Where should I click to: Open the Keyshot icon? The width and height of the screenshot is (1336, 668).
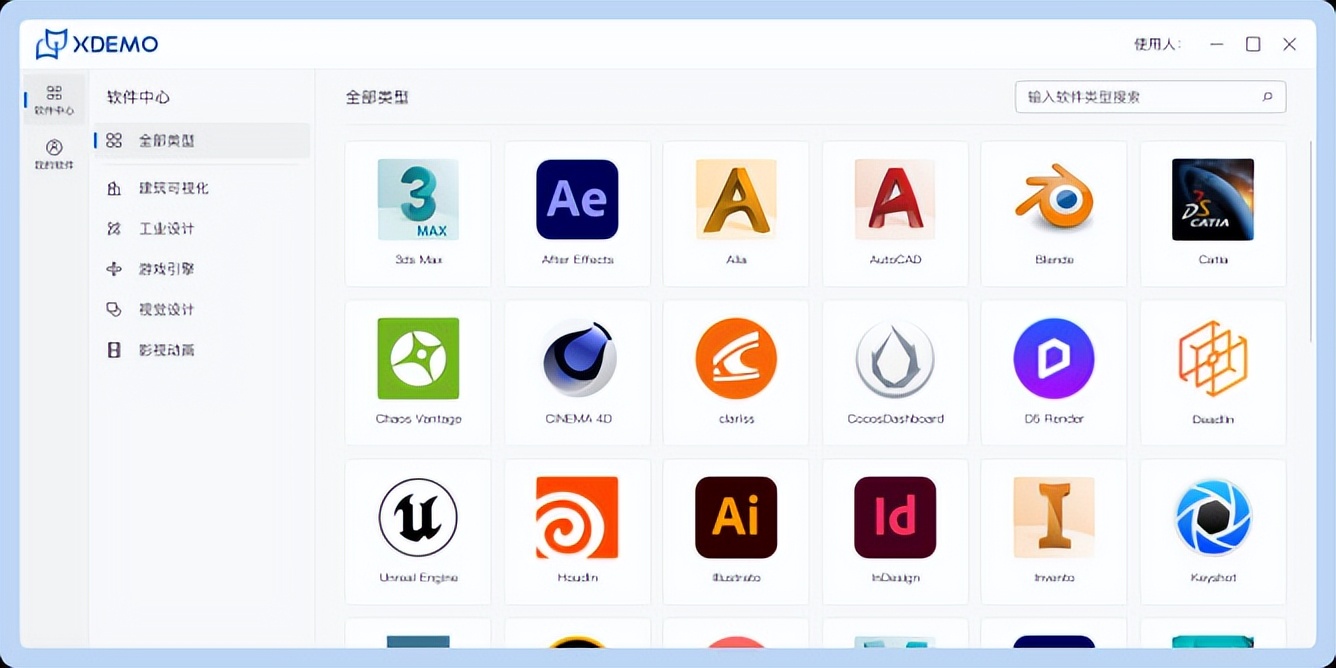pos(1213,517)
